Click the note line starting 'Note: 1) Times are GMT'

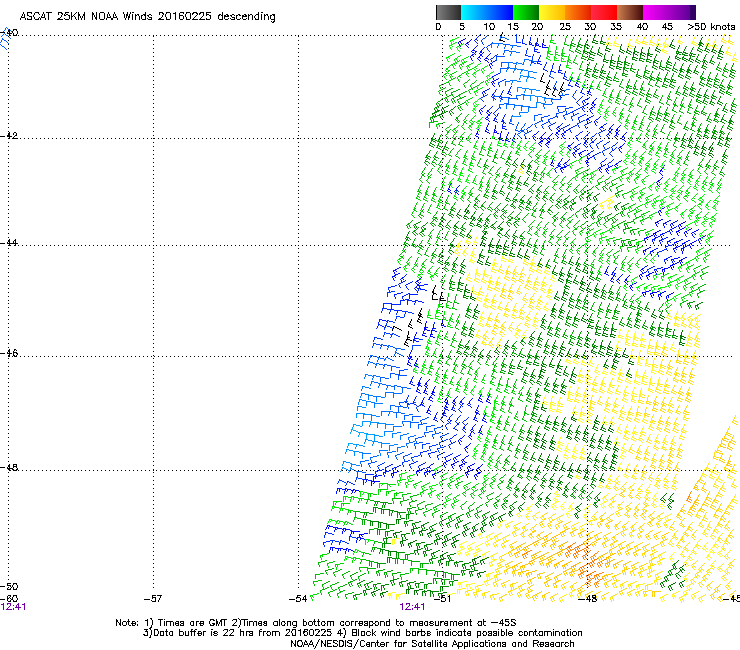click(x=316, y=623)
